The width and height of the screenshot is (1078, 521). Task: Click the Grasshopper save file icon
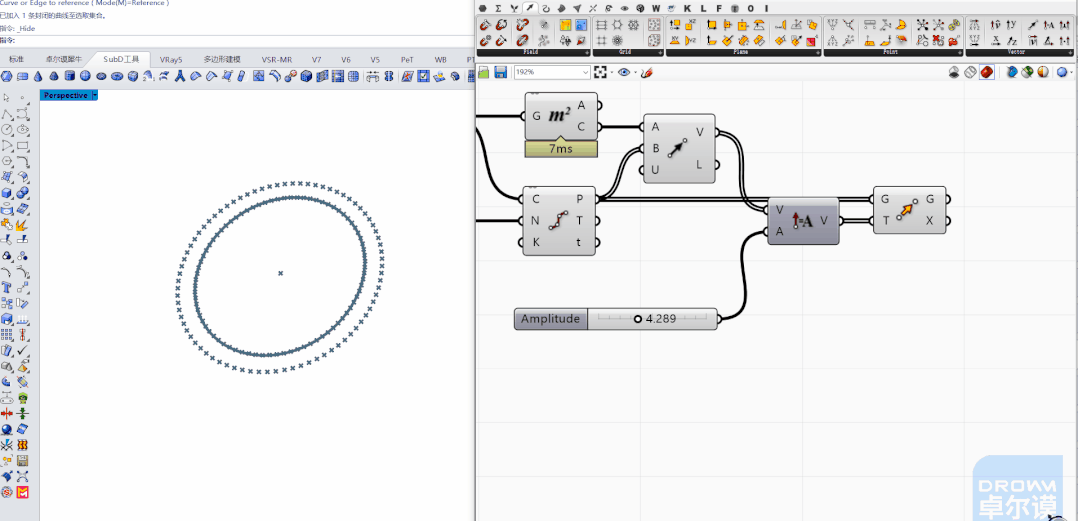pos(500,72)
